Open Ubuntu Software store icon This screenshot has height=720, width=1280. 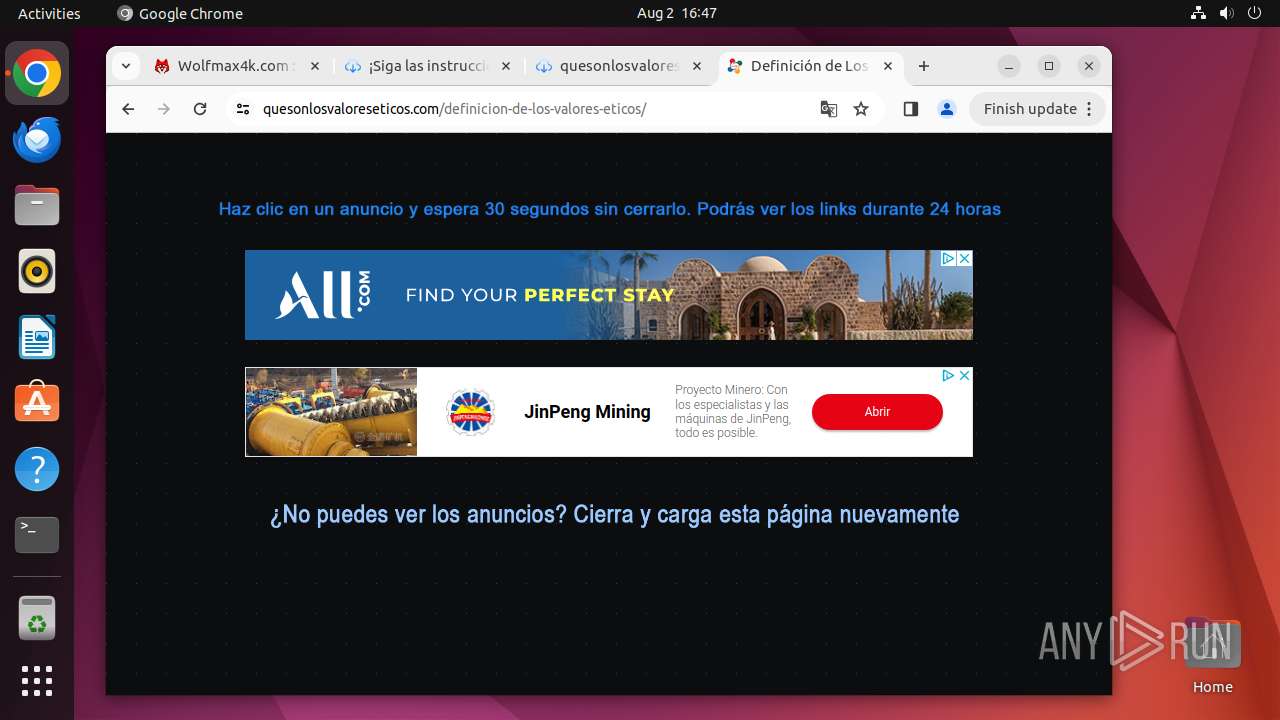pos(37,403)
